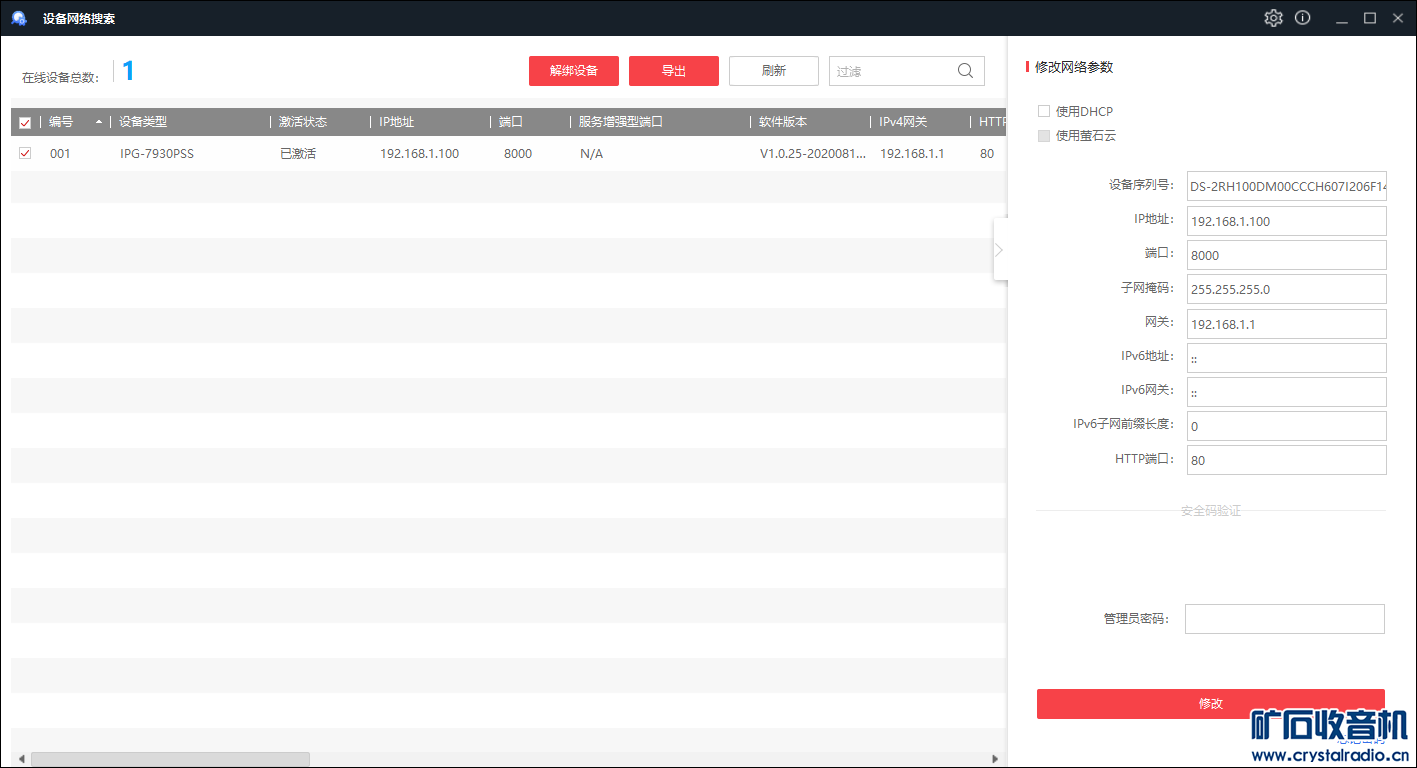This screenshot has width=1417, height=768.
Task: Click the 192.168.1.1 gateway cell in the table
Action: tap(912, 154)
